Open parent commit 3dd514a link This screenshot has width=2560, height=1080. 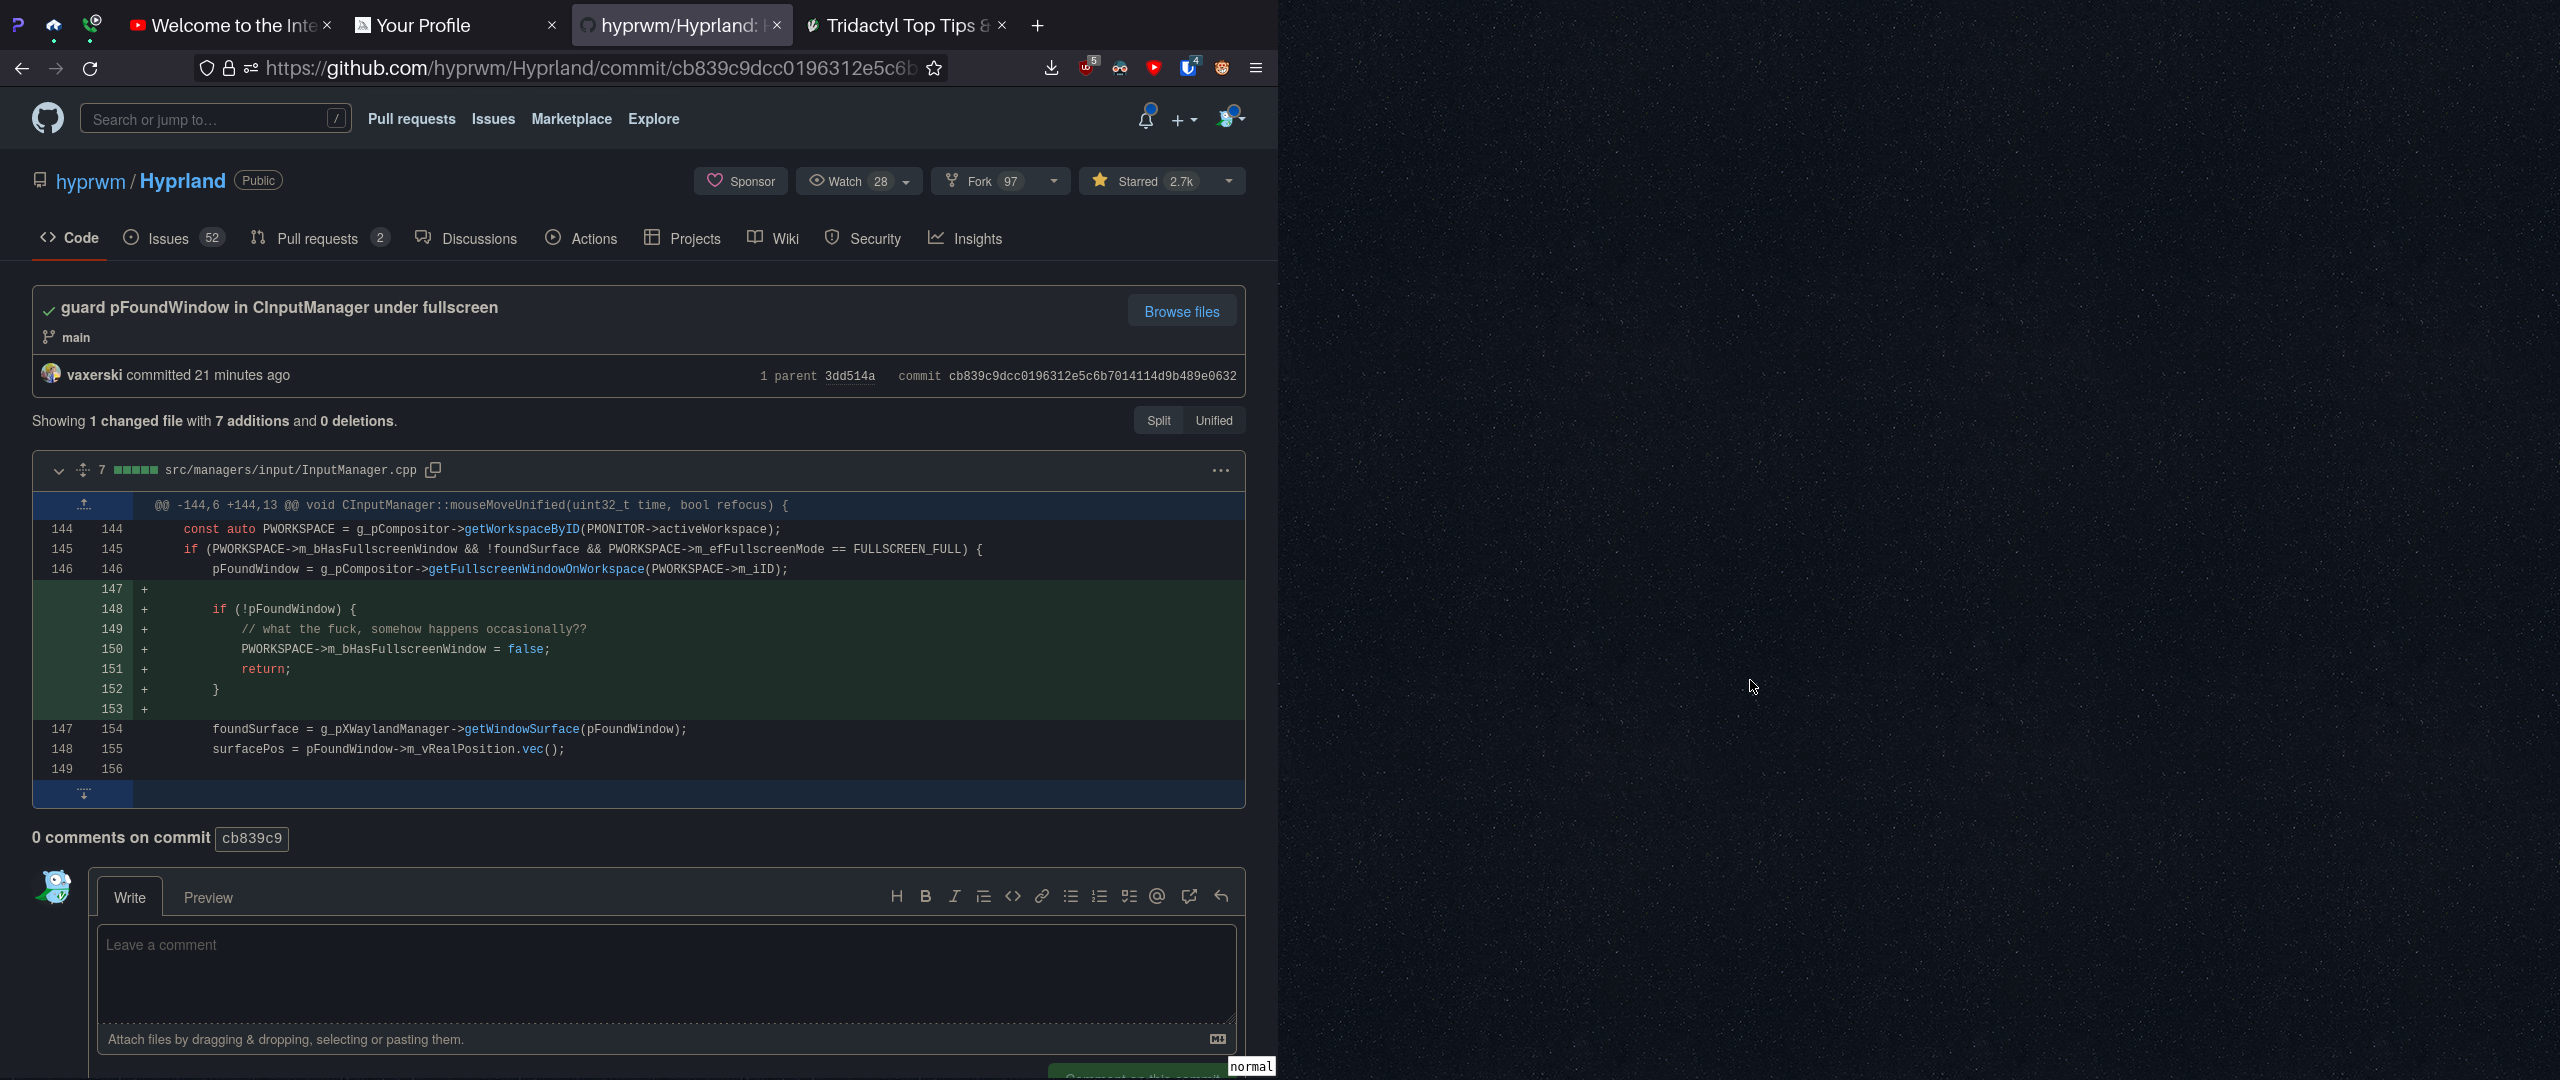point(849,376)
